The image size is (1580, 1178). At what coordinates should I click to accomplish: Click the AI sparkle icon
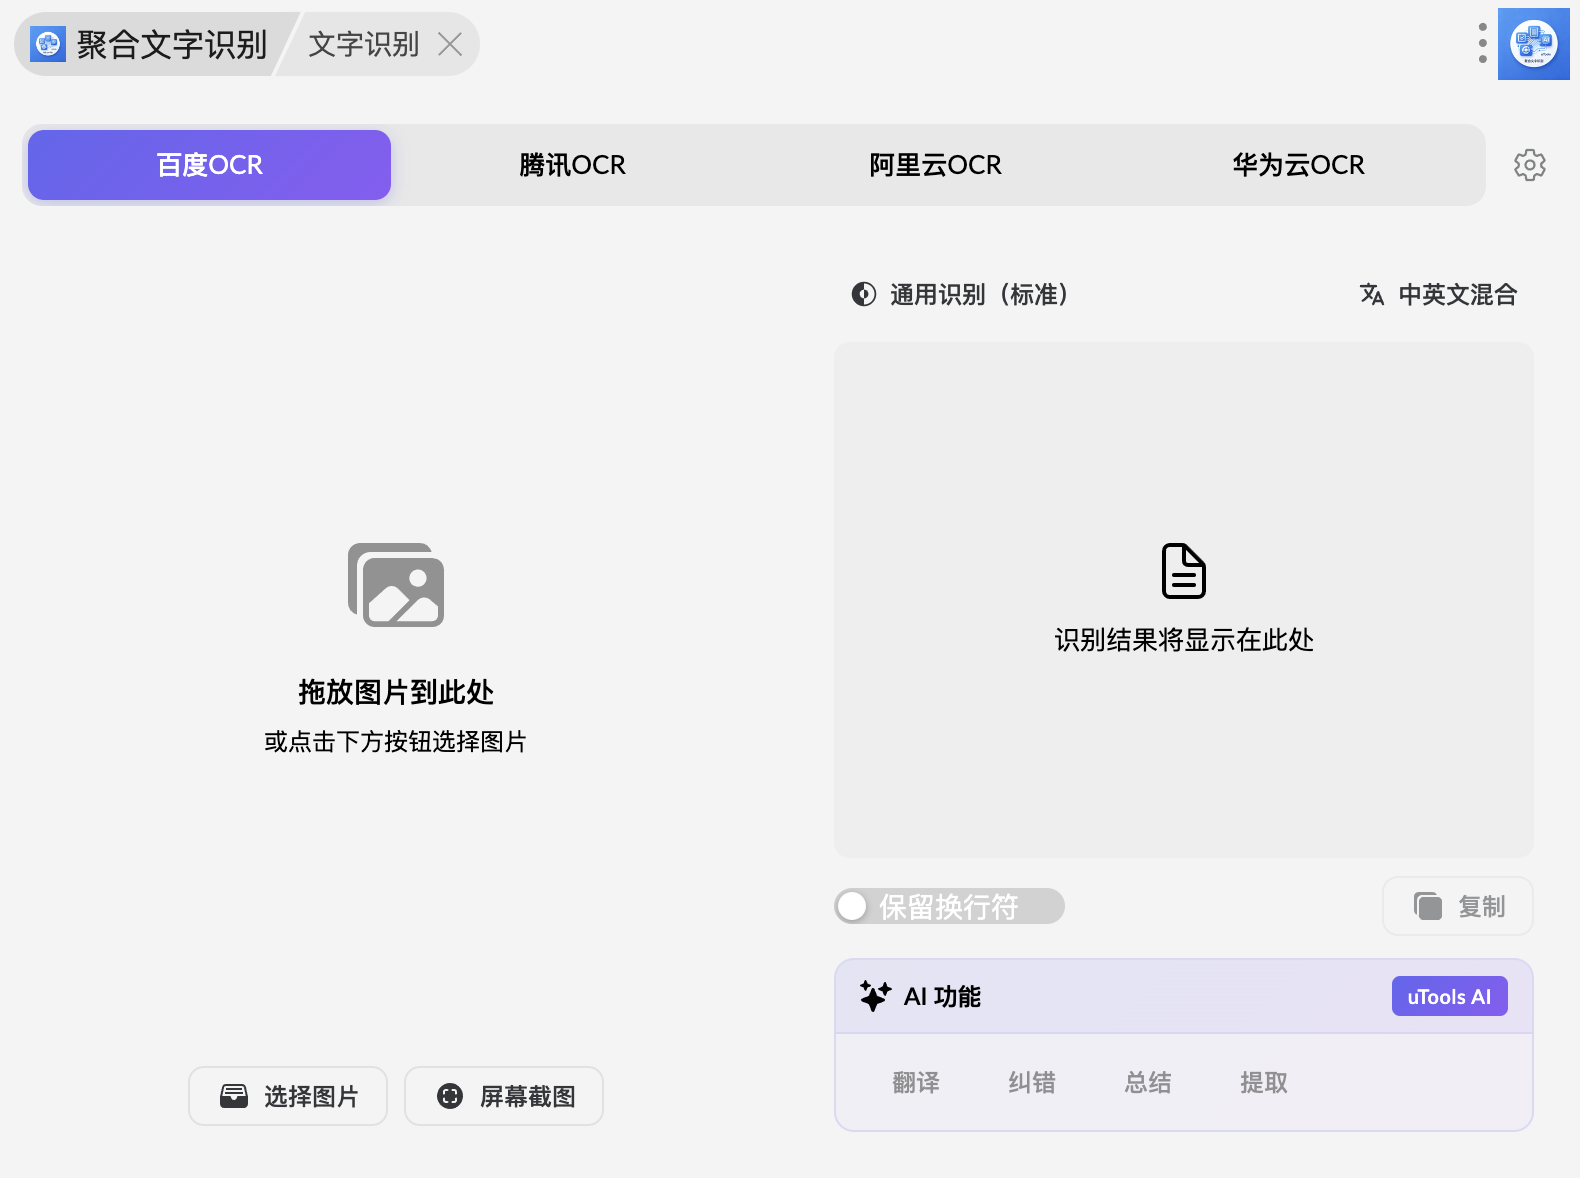(x=875, y=996)
